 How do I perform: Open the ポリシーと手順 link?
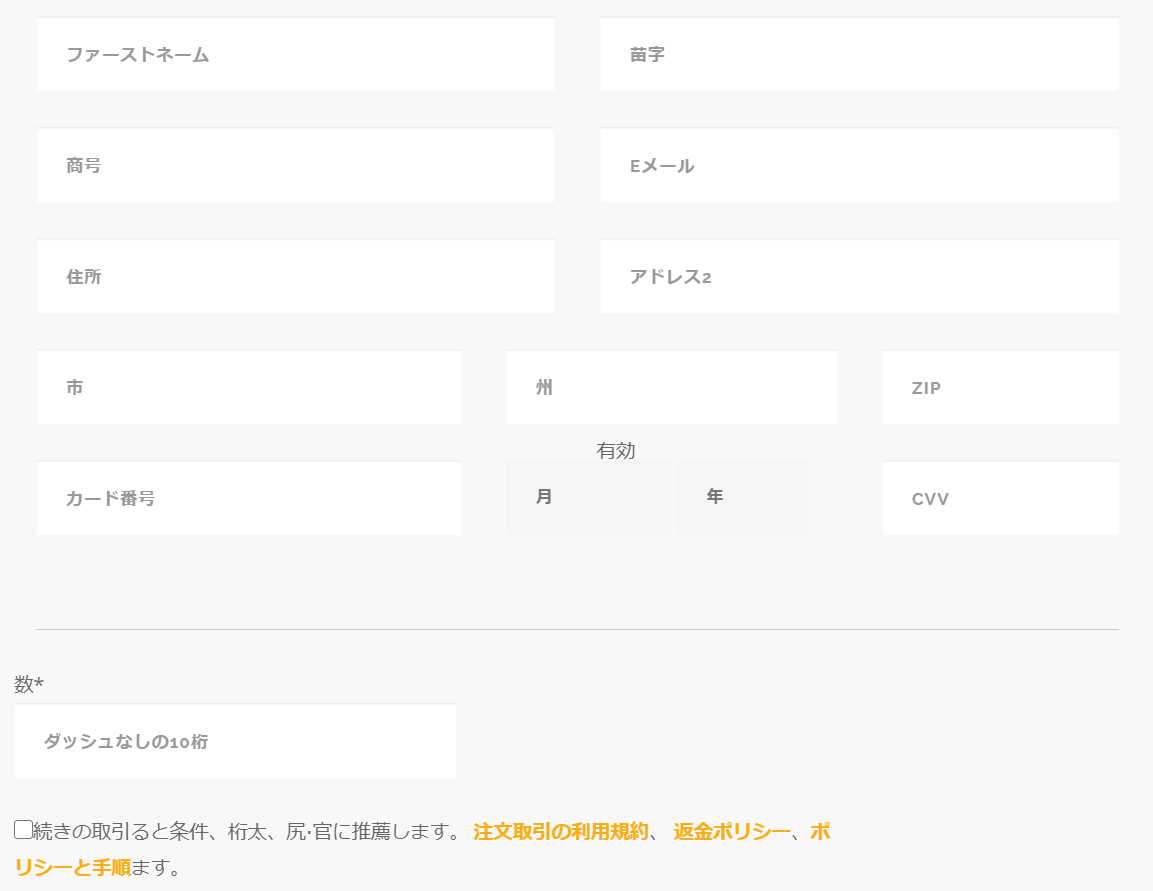72,867
